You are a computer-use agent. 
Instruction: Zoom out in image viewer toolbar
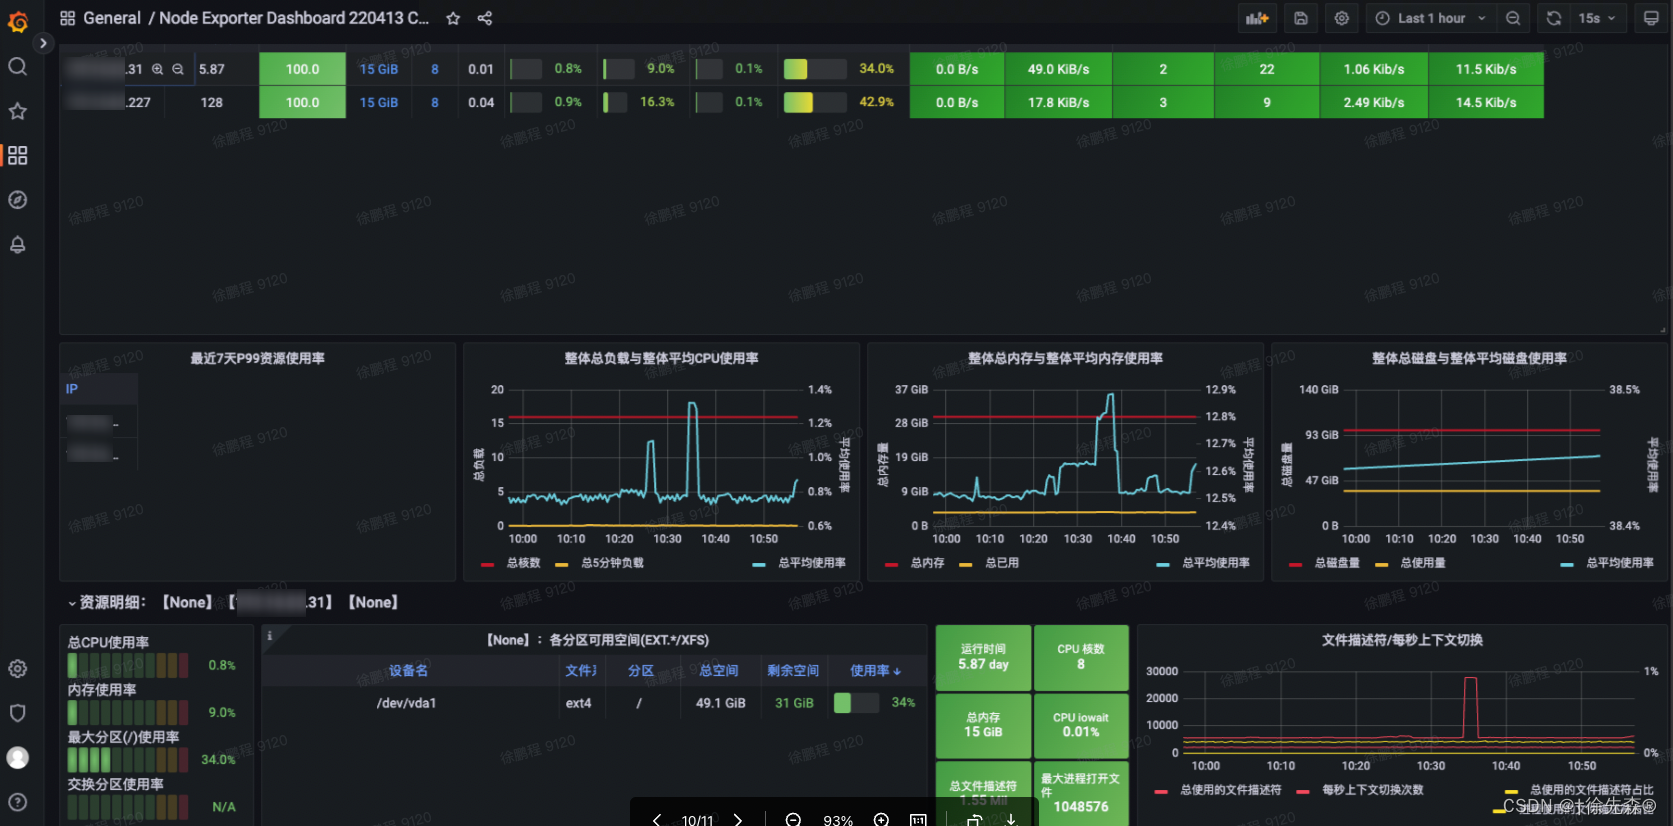pyautogui.click(x=793, y=820)
